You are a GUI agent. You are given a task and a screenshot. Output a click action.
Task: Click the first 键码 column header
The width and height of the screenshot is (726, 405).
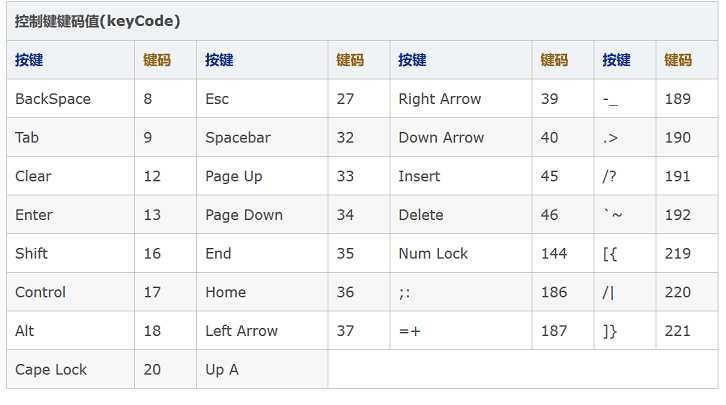(x=157, y=60)
